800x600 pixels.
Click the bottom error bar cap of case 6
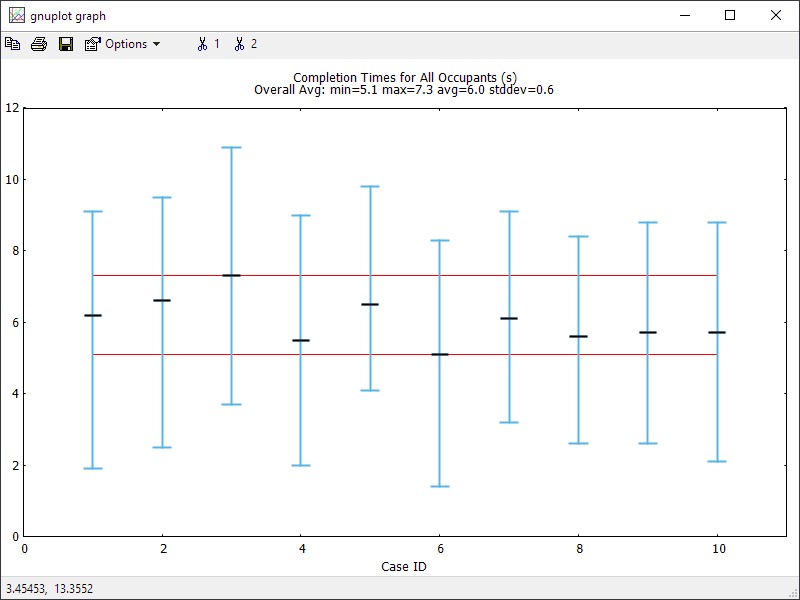click(x=440, y=486)
